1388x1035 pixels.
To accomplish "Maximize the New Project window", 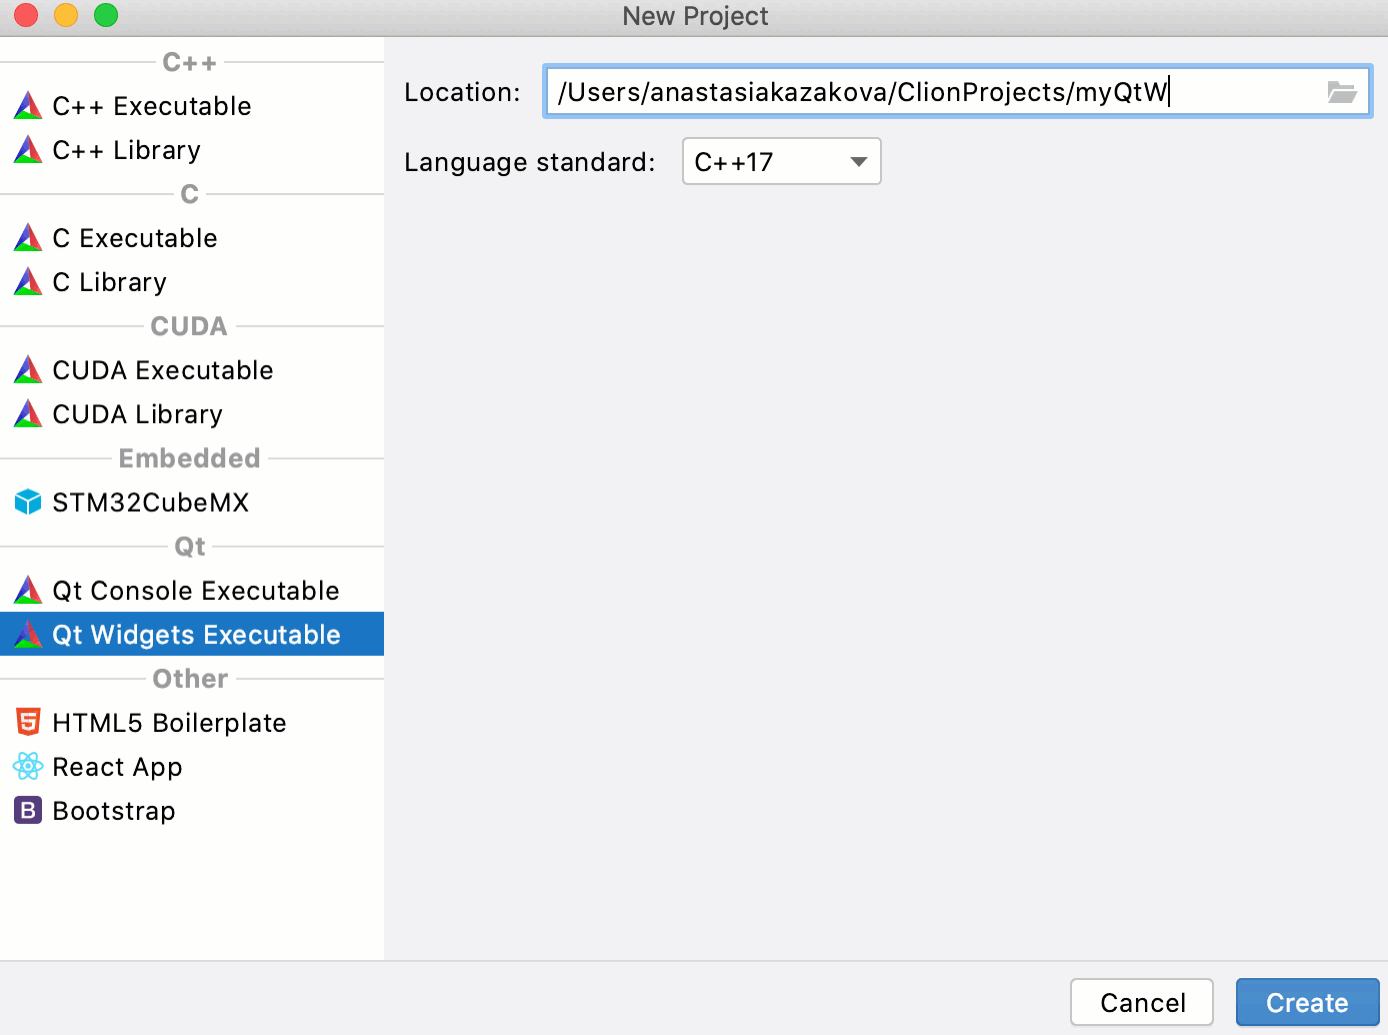I will [106, 15].
